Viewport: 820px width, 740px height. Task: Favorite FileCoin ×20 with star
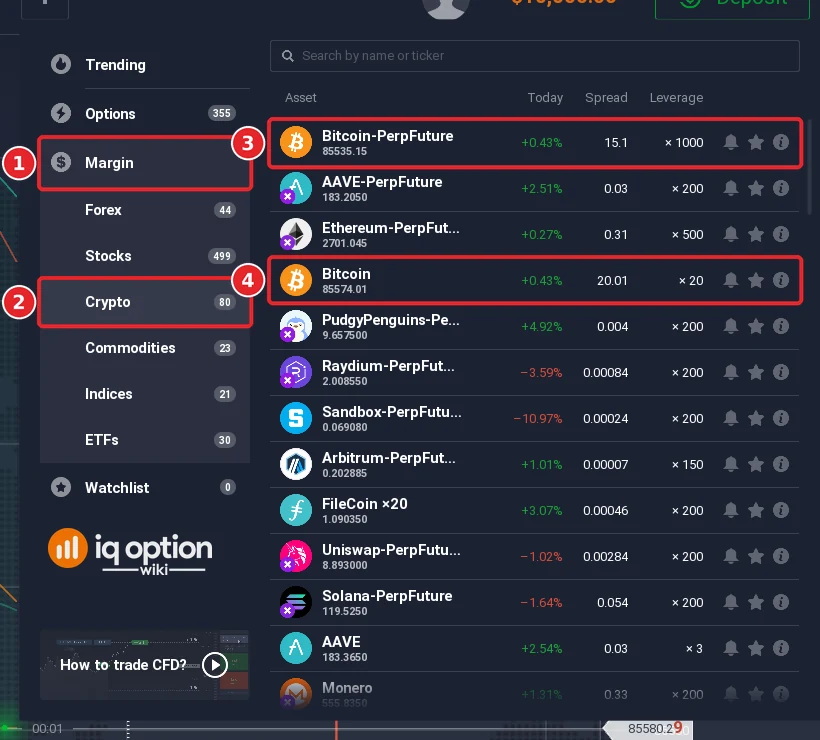(x=756, y=510)
